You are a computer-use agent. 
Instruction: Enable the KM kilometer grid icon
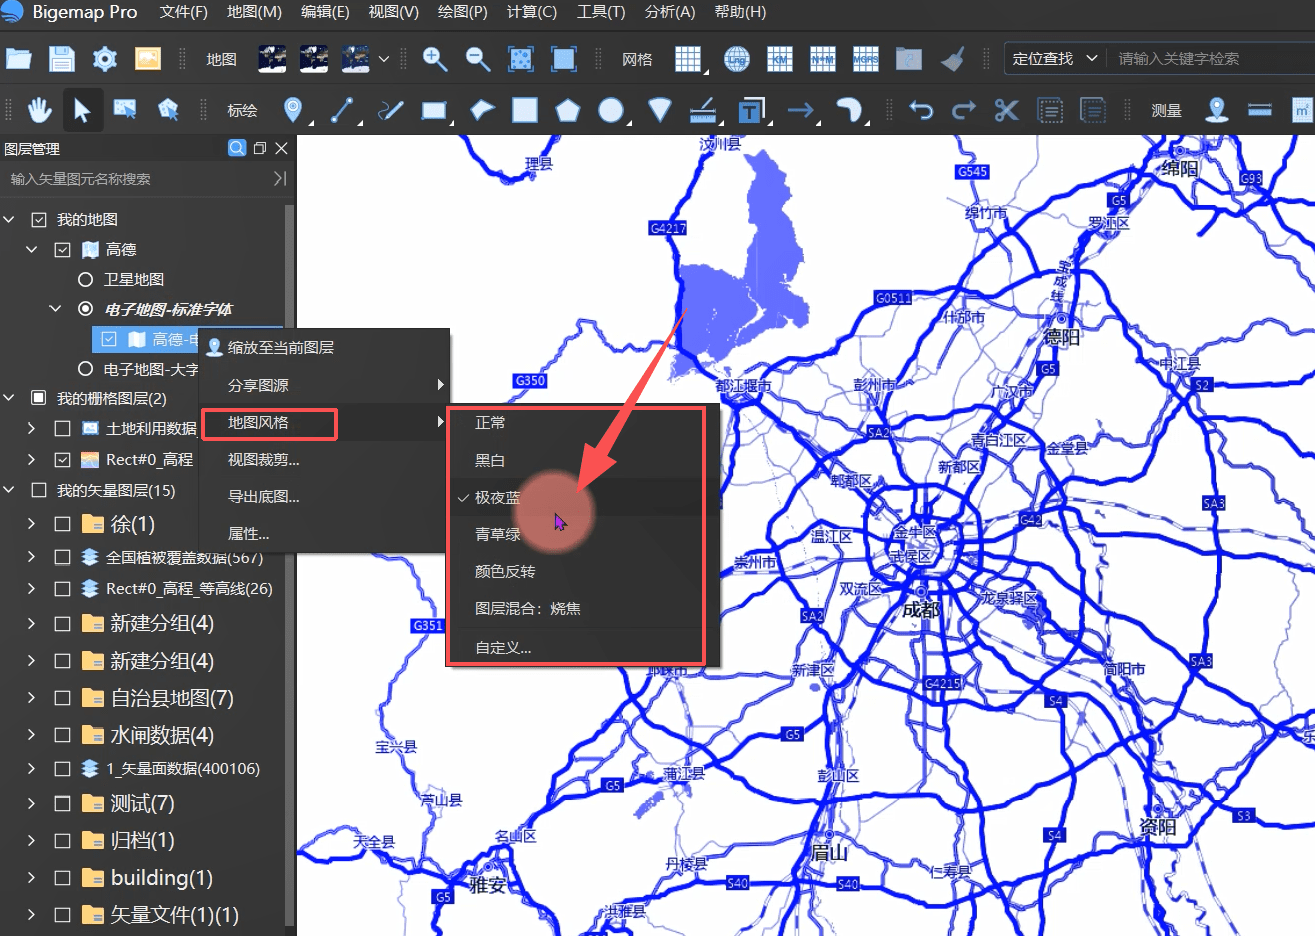[780, 59]
